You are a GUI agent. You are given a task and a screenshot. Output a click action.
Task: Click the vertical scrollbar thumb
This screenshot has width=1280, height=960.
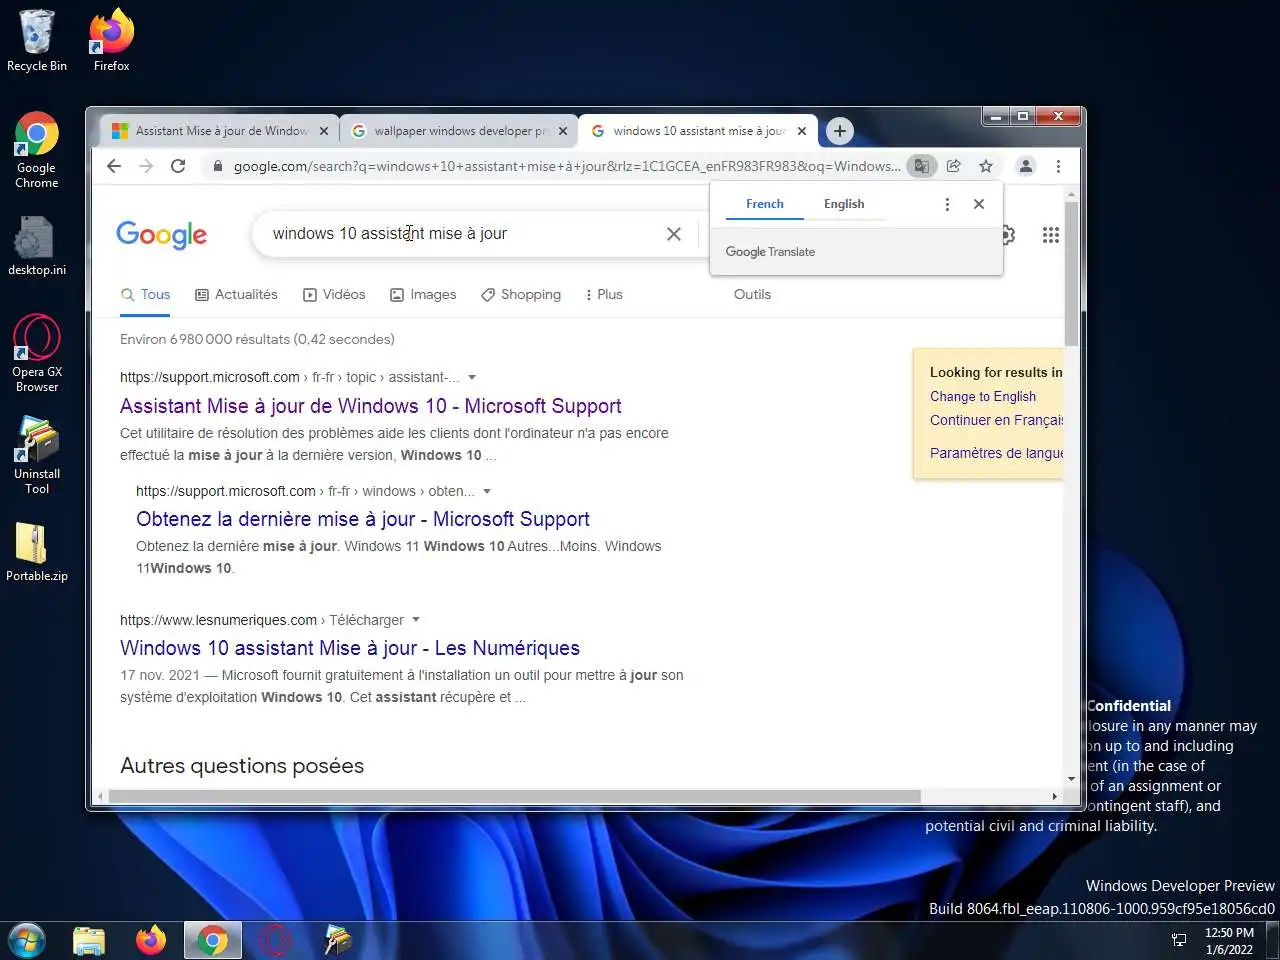[x=1072, y=273]
